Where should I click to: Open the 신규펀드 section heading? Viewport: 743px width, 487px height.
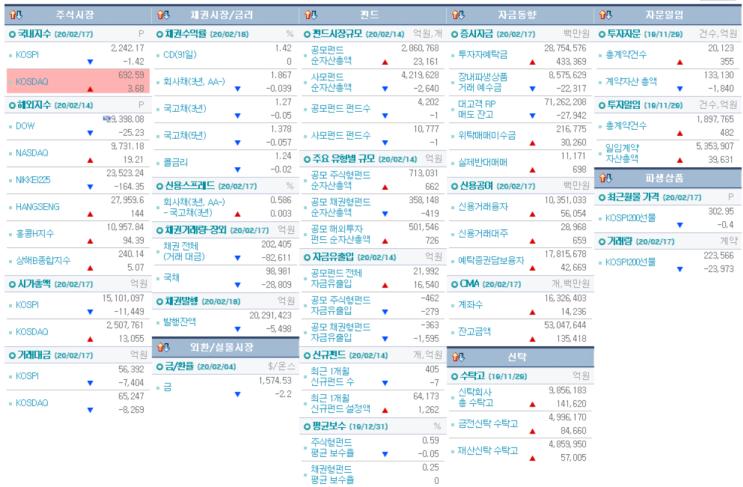(328, 355)
